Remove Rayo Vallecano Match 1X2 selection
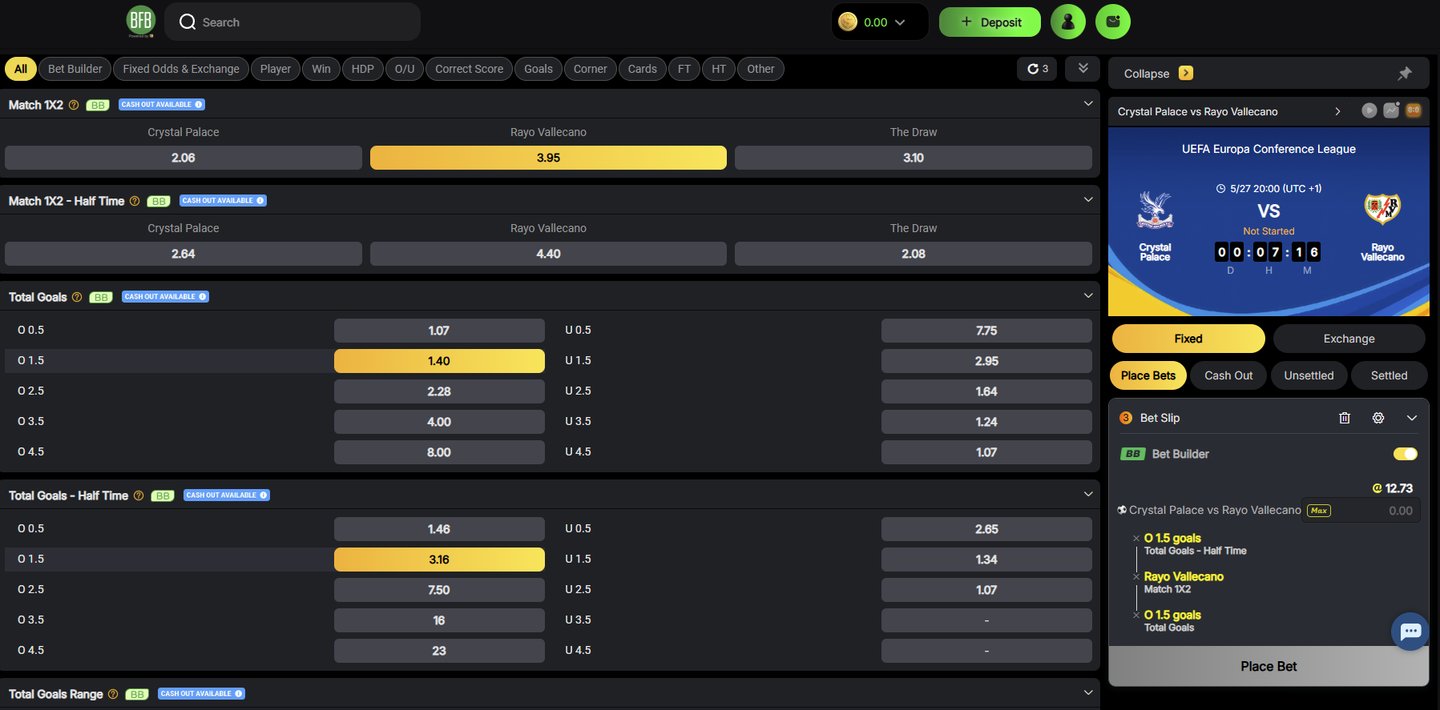This screenshot has height=710, width=1440. pos(1136,577)
